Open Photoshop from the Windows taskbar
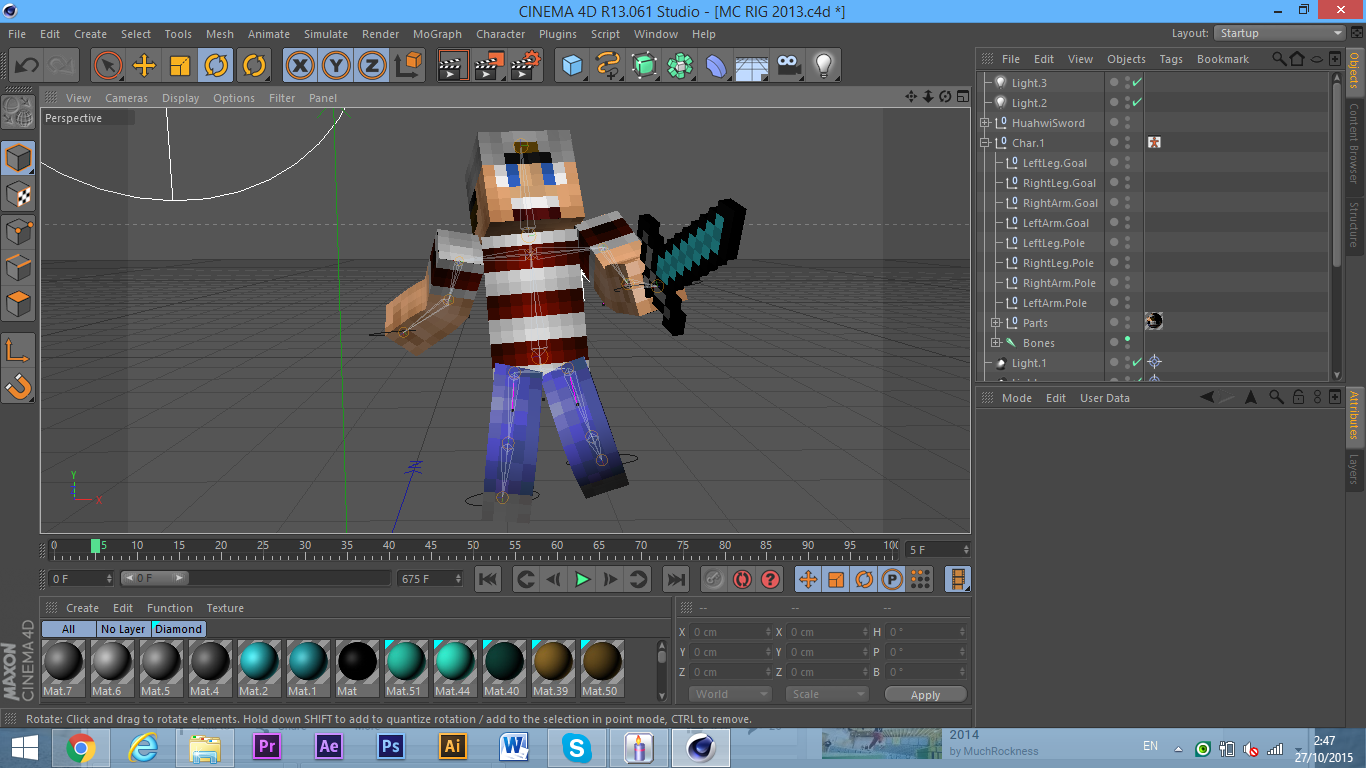This screenshot has width=1366, height=768. tap(391, 746)
